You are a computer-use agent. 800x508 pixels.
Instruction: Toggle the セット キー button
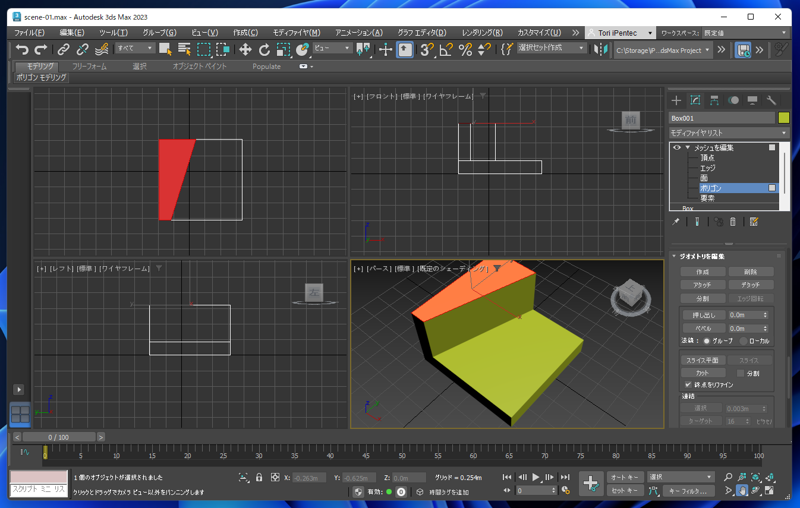(624, 491)
